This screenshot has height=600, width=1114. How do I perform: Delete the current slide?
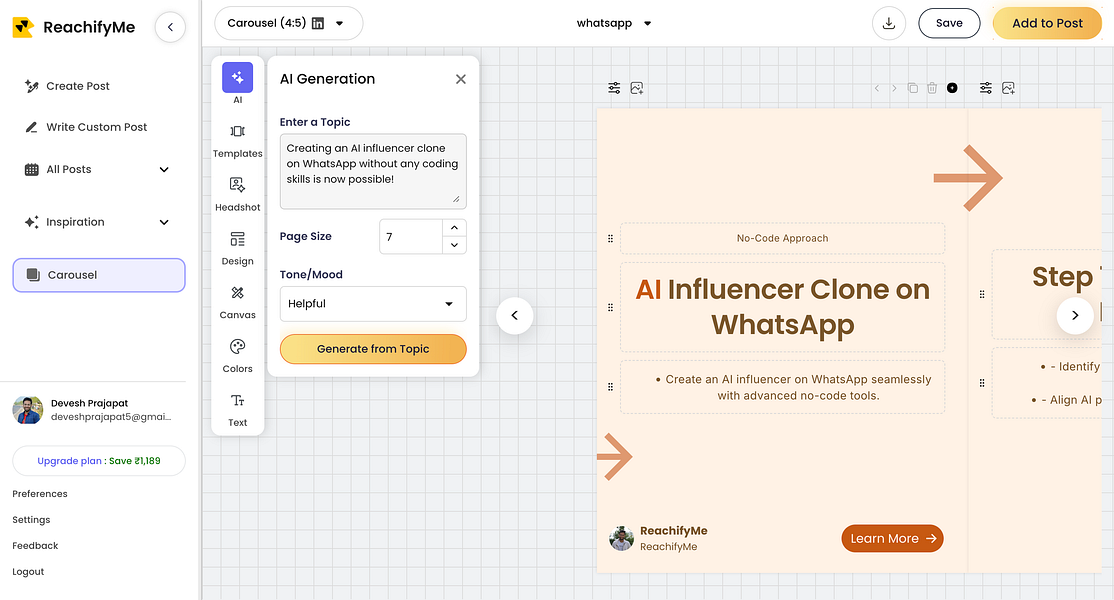(x=932, y=88)
